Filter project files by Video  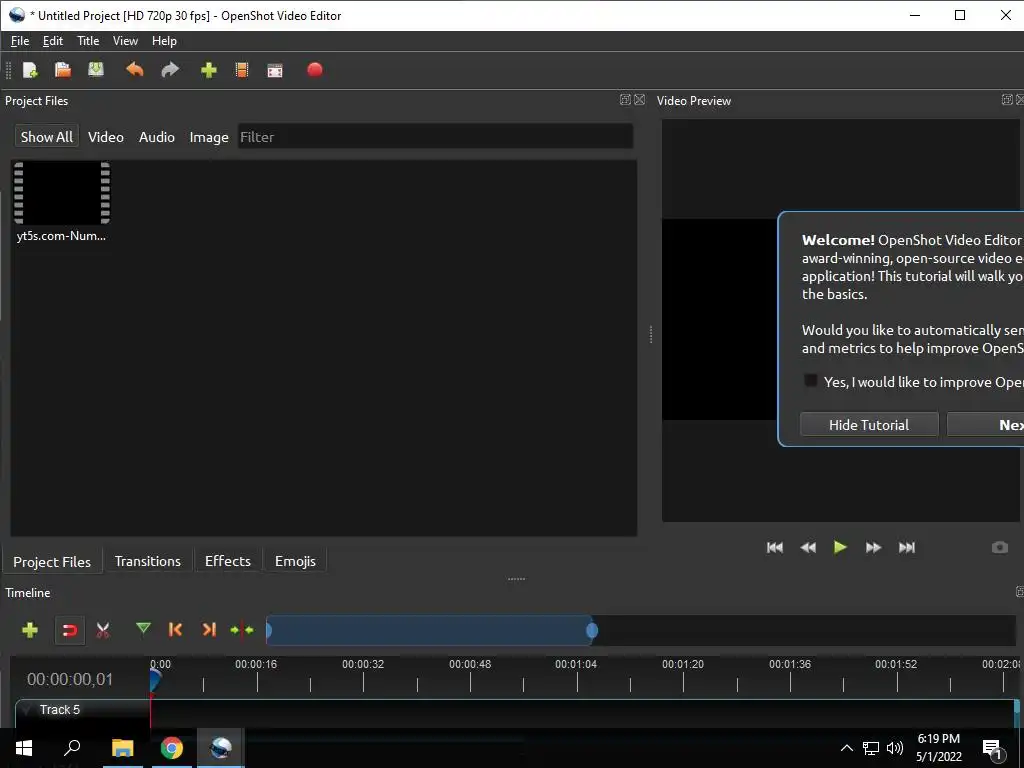tap(106, 136)
